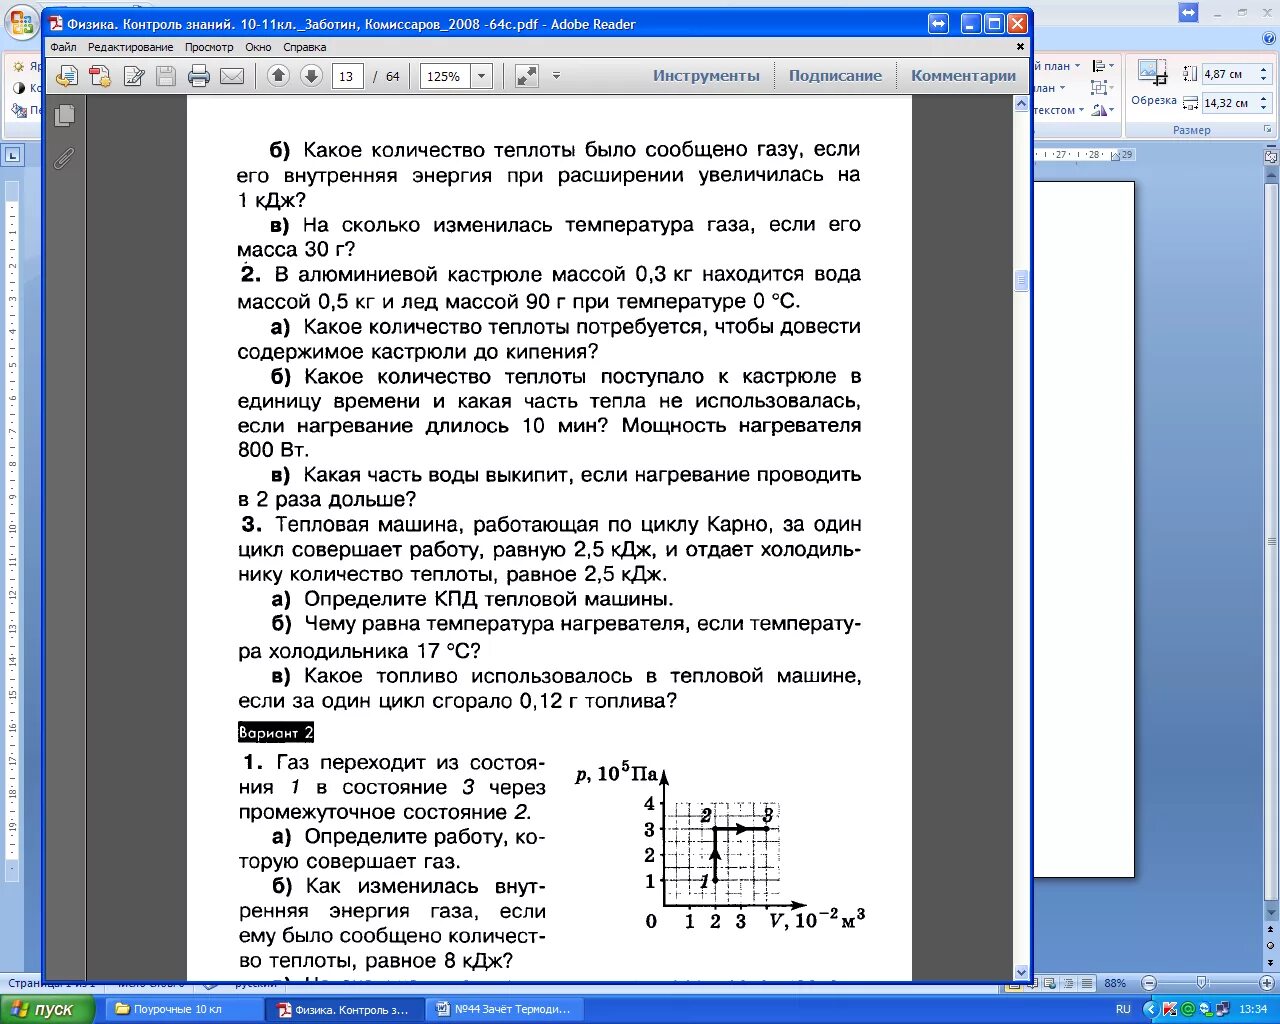The height and width of the screenshot is (1024, 1280).
Task: Switch to Физика. Контроль taskbar button
Action: (344, 1010)
